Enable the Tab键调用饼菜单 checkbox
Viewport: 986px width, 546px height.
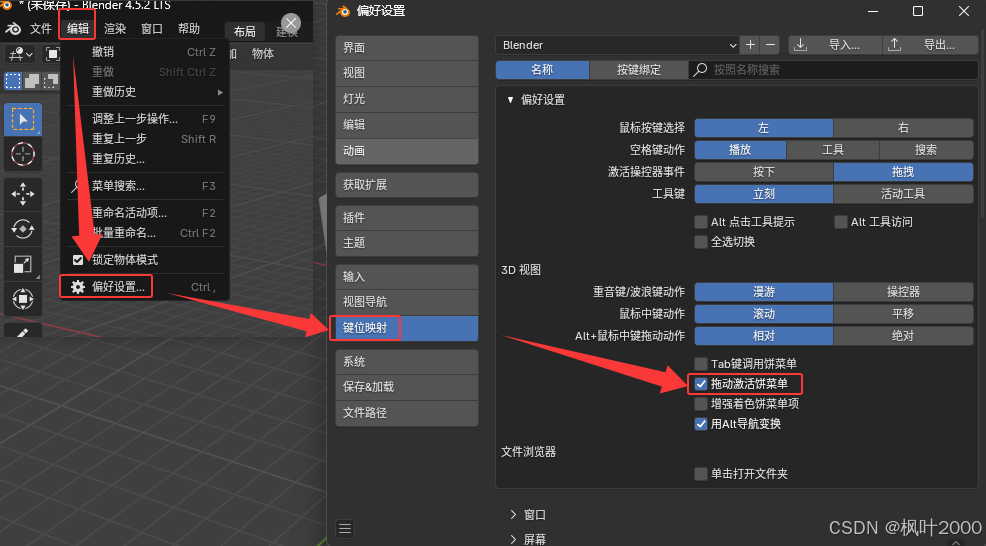click(701, 364)
